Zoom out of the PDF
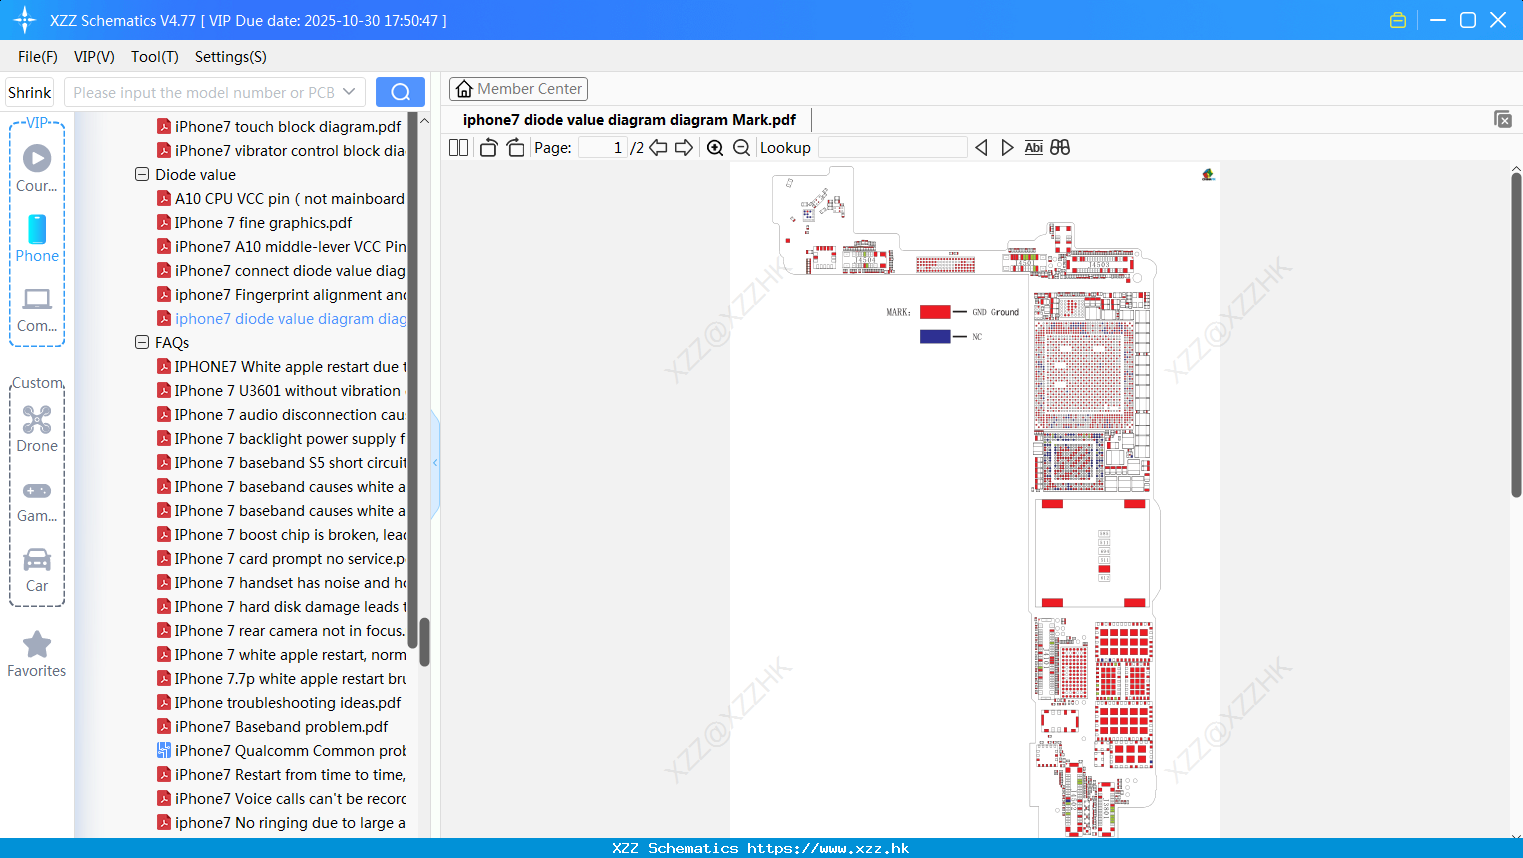1523x858 pixels. pyautogui.click(x=741, y=148)
